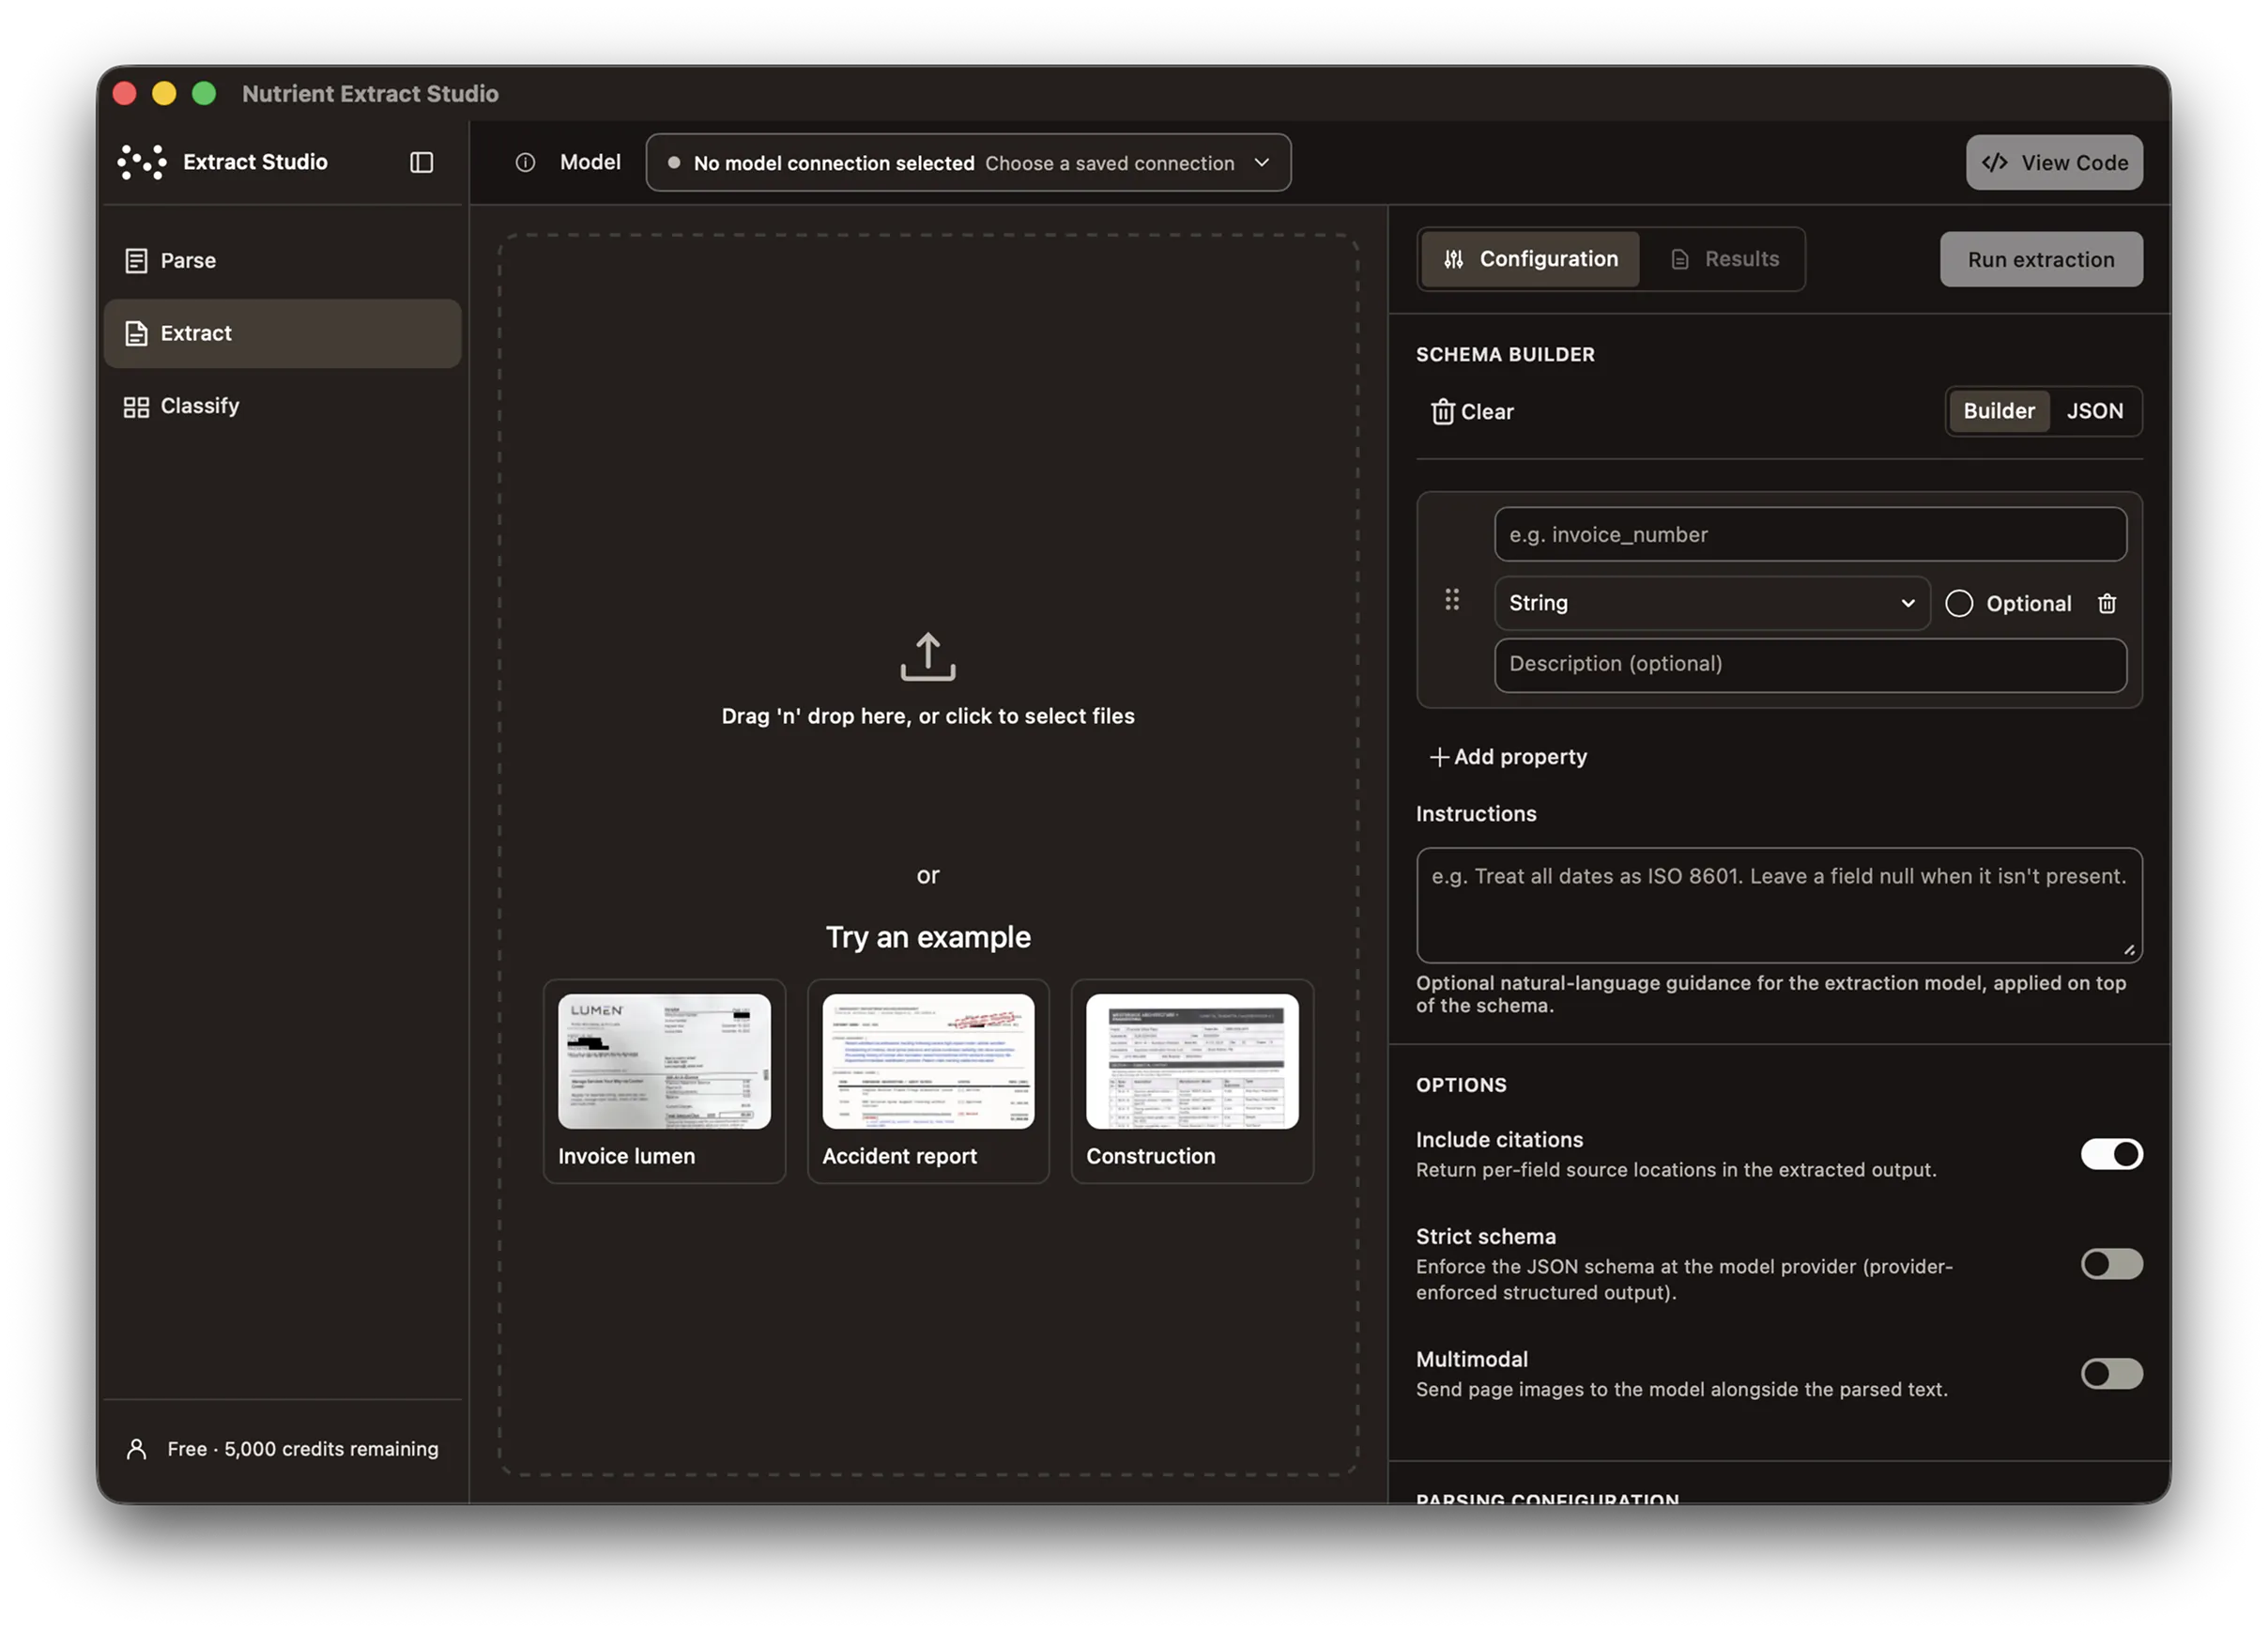The image size is (2268, 1632).
Task: Open Parse in the sidebar
Action: [282, 260]
